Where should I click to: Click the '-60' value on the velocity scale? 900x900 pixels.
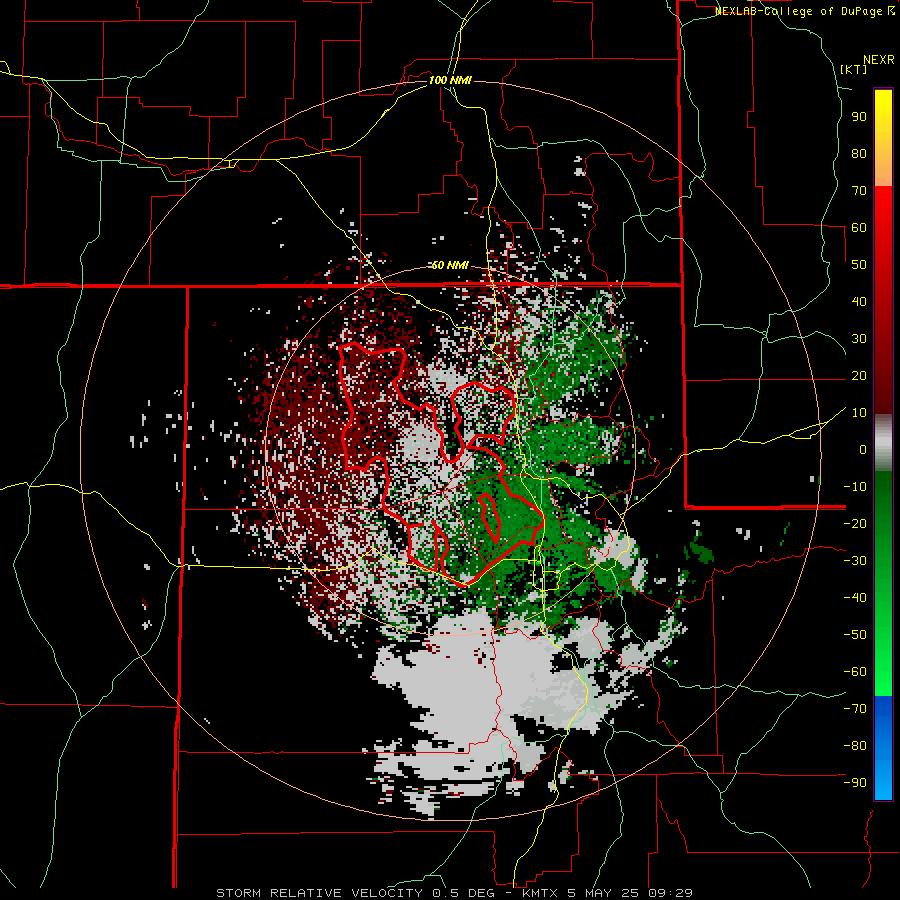855,672
